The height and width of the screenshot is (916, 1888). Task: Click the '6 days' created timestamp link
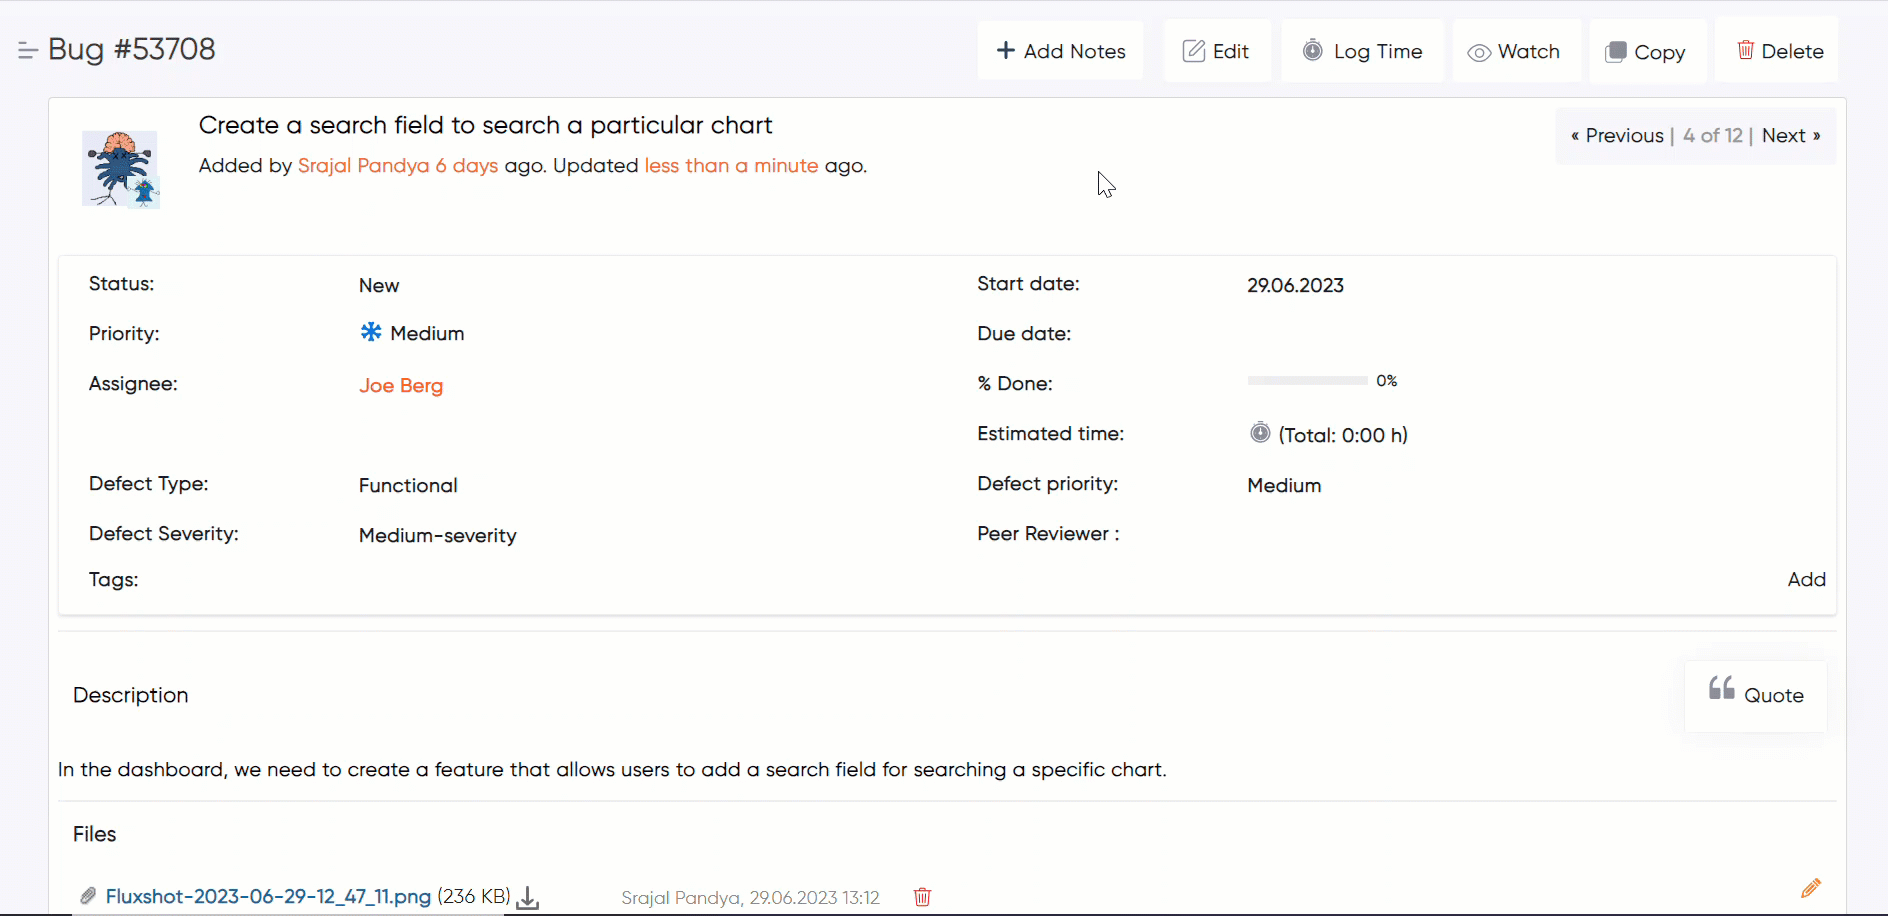coord(467,166)
